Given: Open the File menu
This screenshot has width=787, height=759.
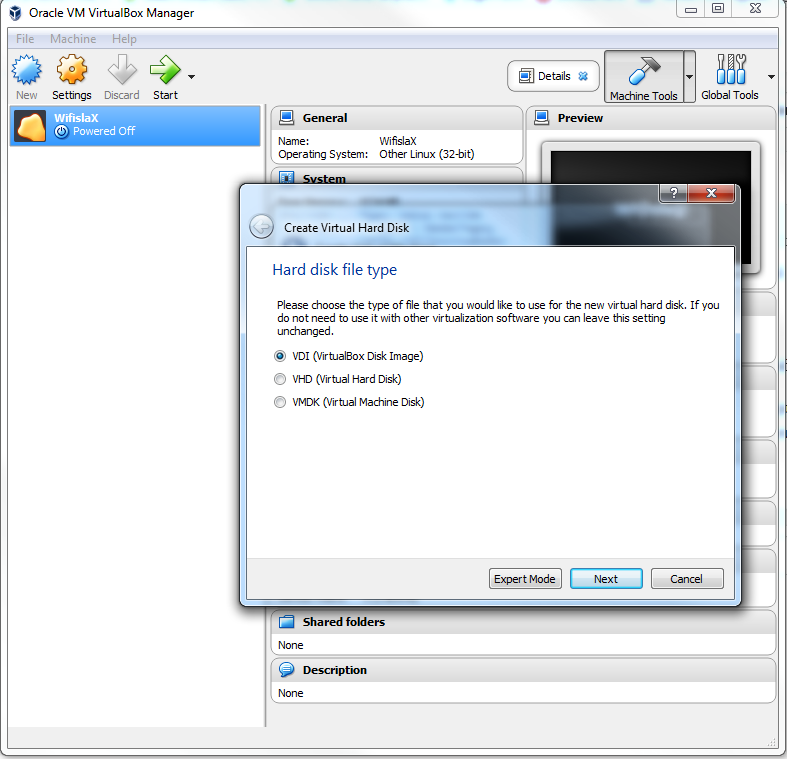Looking at the screenshot, I should point(25,39).
